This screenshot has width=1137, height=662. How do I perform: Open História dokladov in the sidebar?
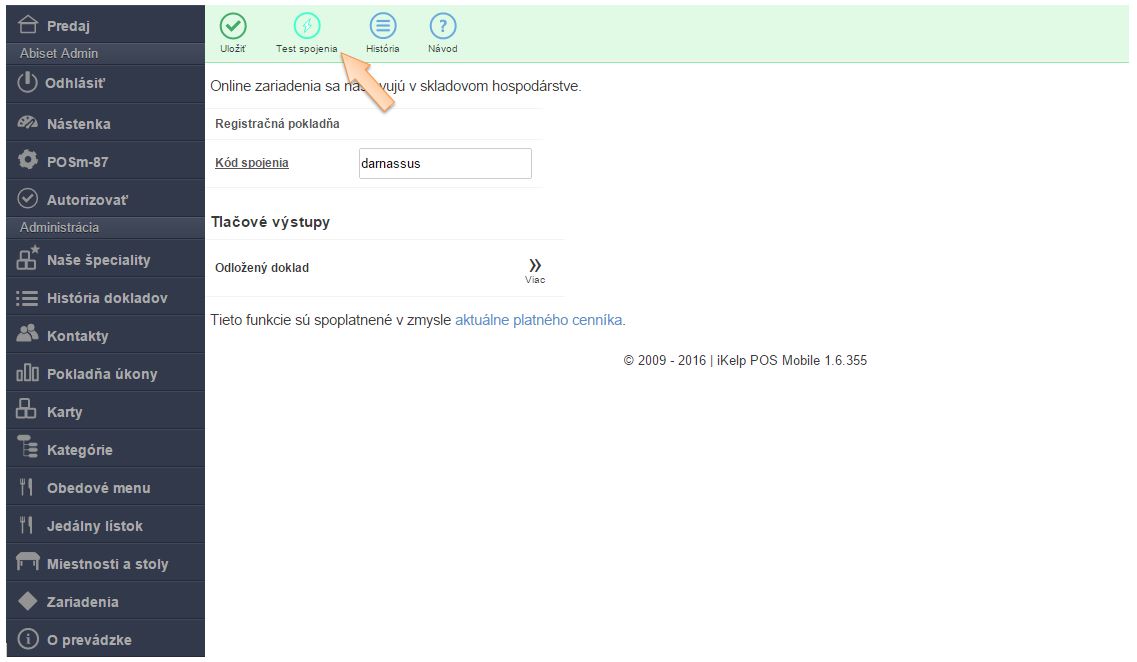(x=106, y=298)
